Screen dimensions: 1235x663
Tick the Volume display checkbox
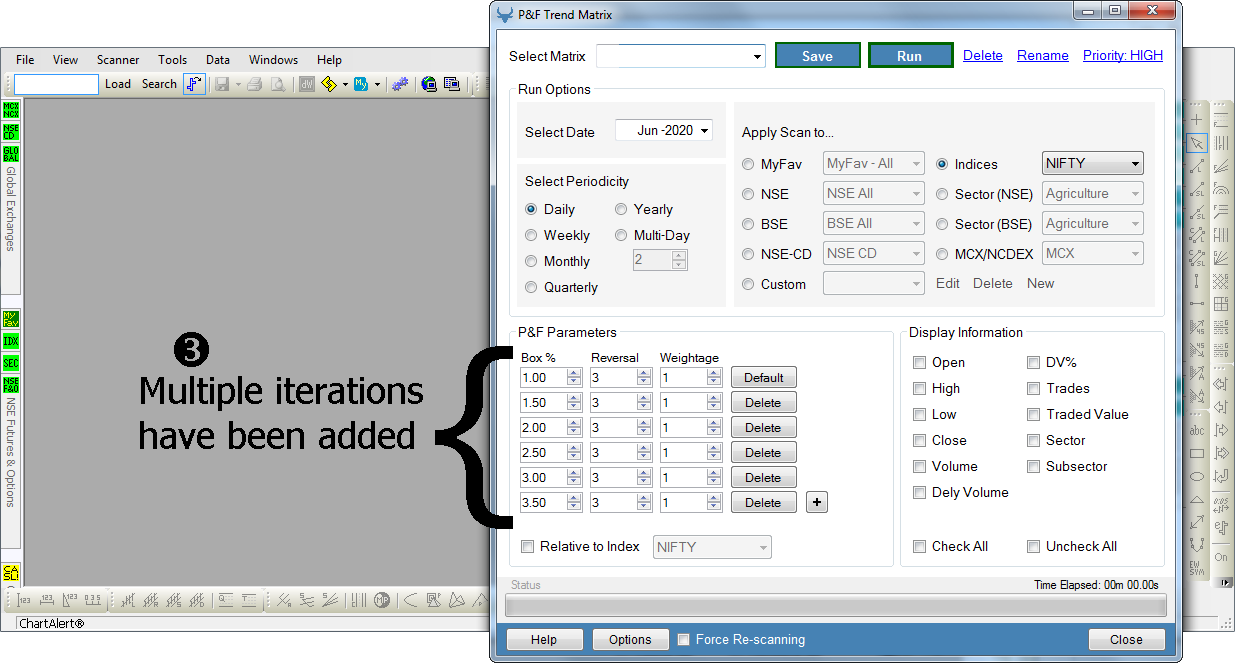click(x=920, y=467)
